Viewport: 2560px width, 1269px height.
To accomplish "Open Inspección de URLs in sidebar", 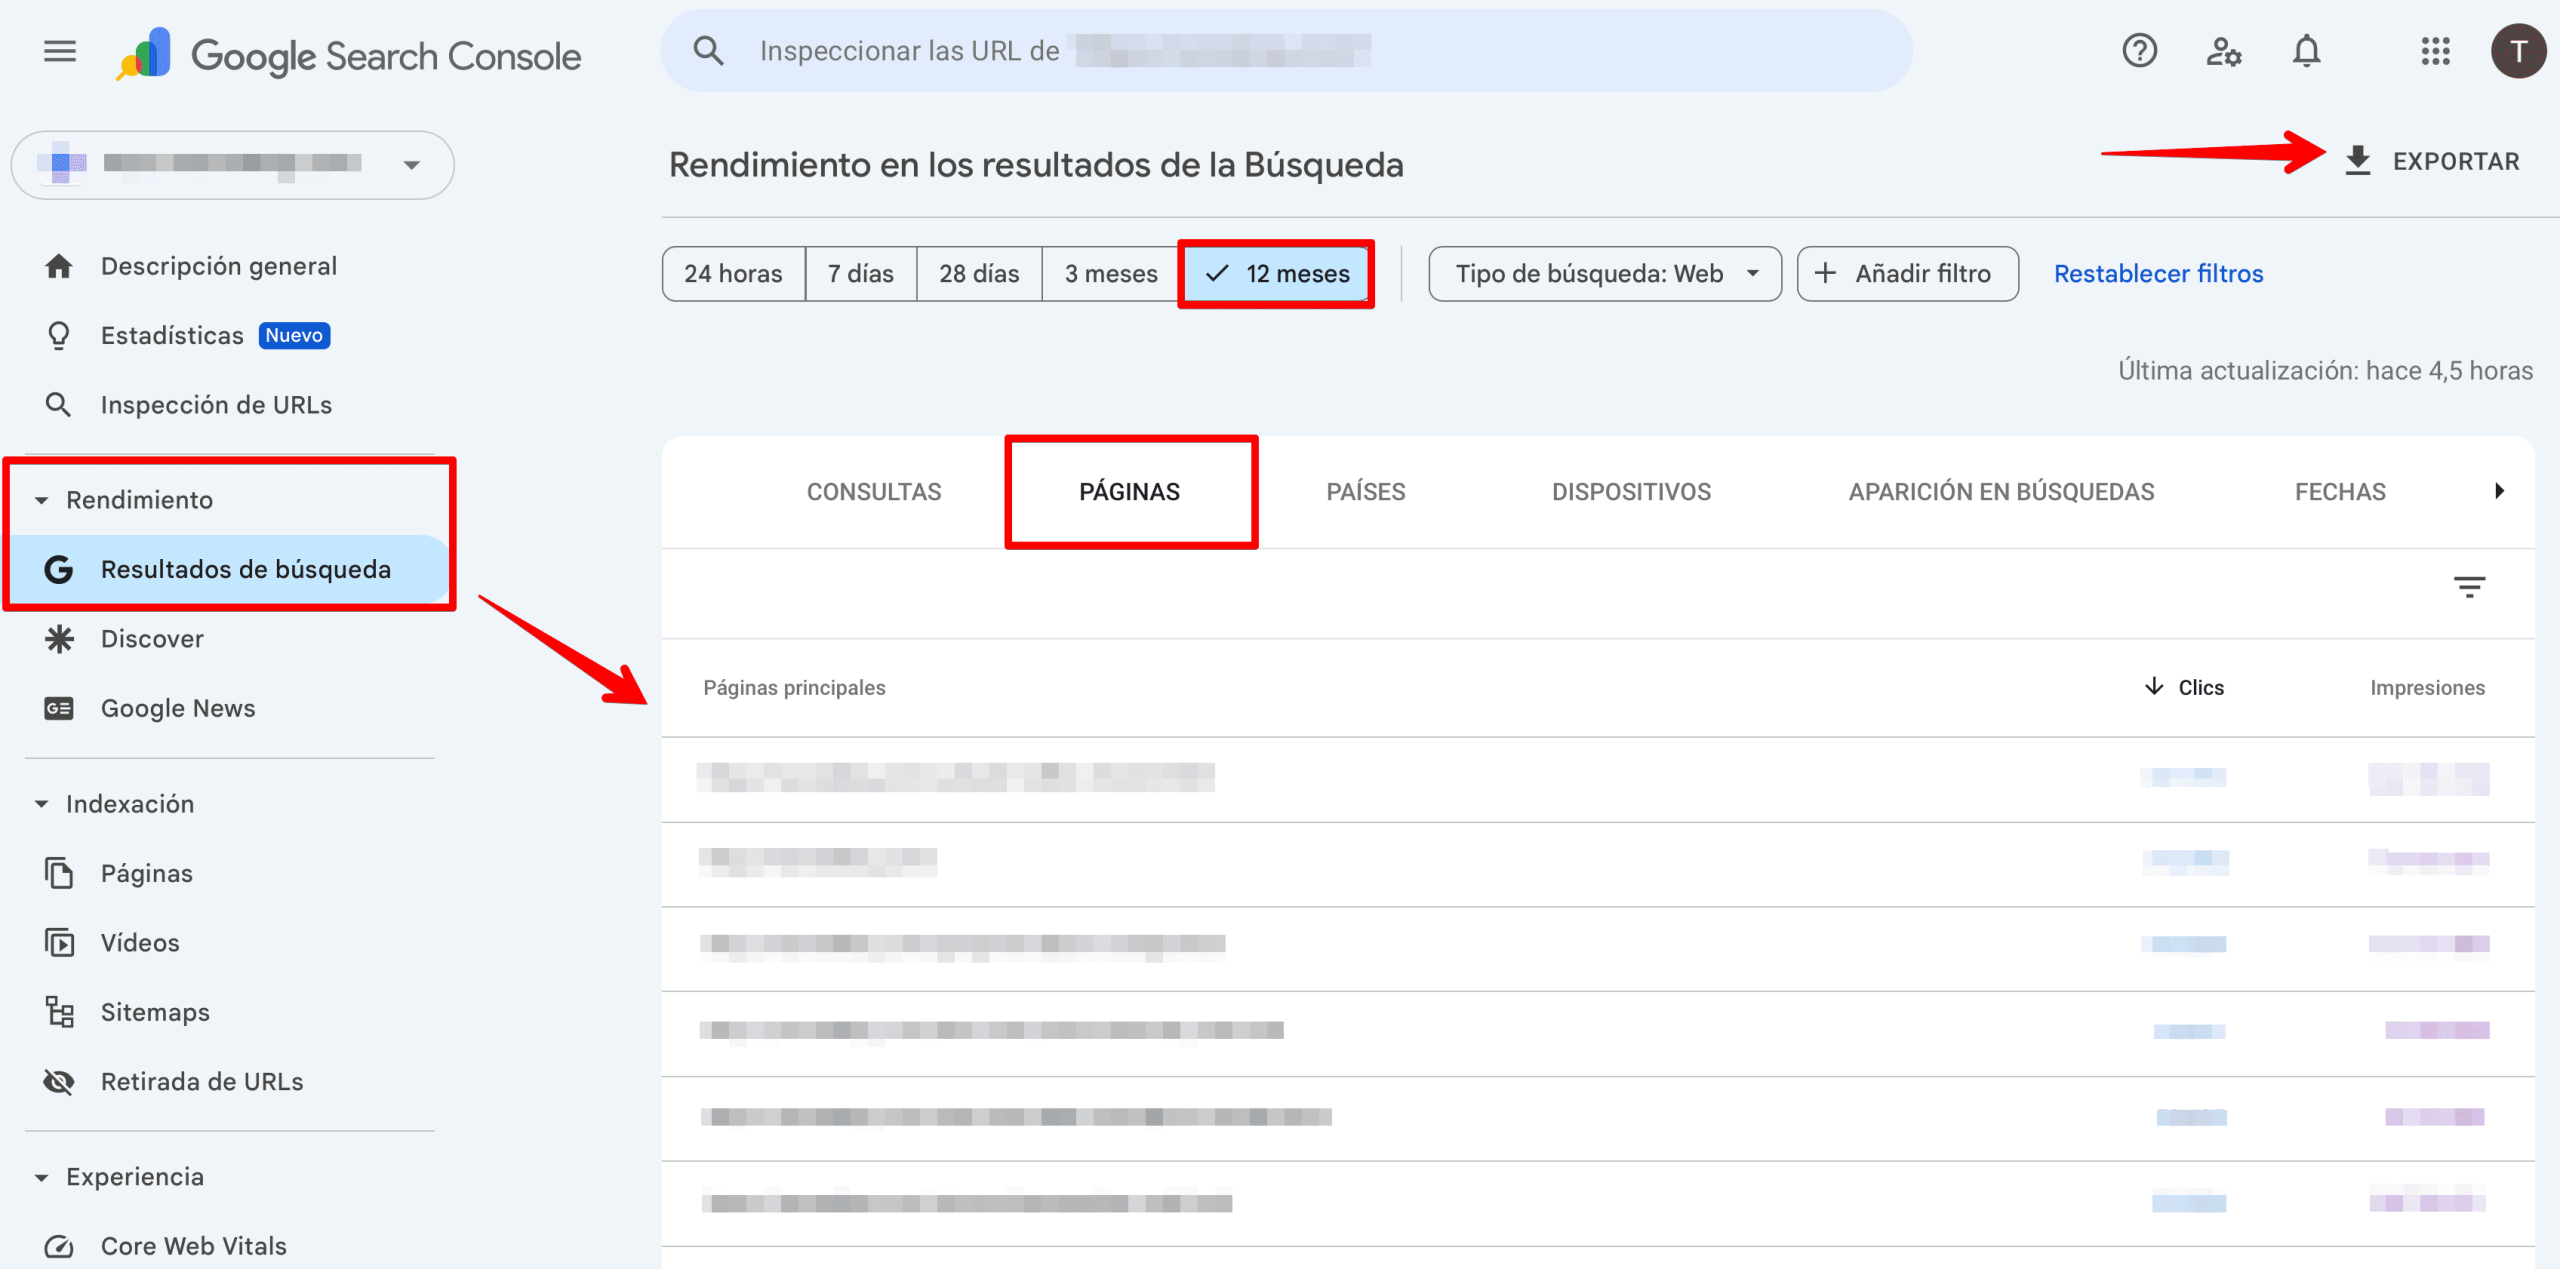I will [216, 405].
